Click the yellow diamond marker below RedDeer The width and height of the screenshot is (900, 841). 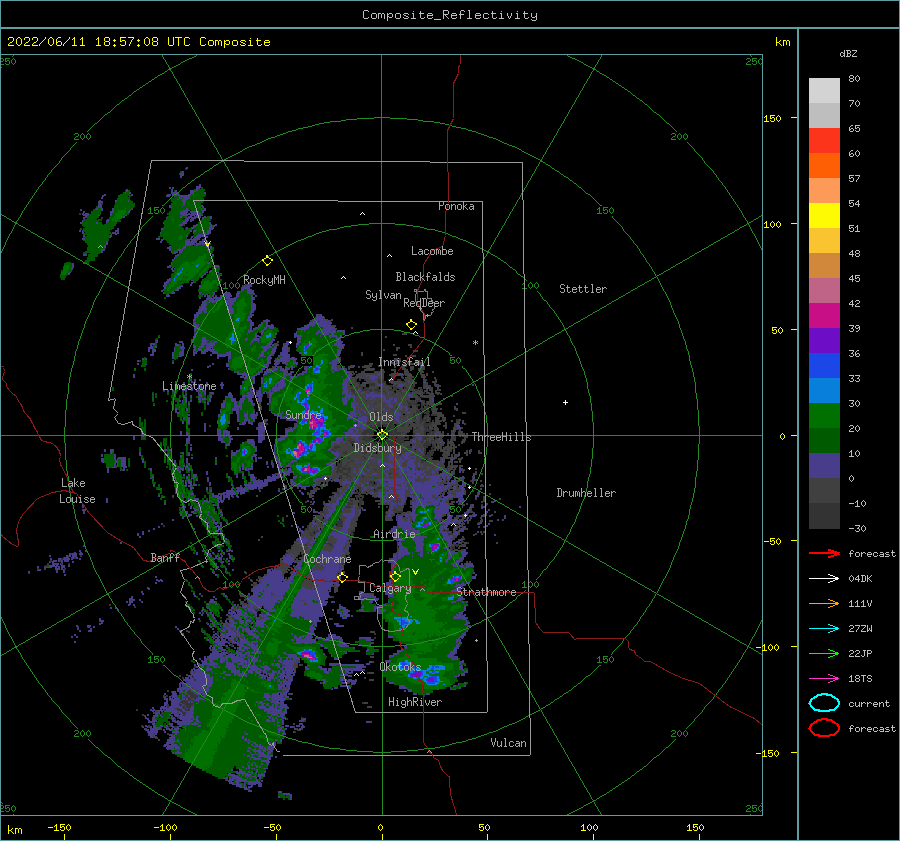(412, 325)
